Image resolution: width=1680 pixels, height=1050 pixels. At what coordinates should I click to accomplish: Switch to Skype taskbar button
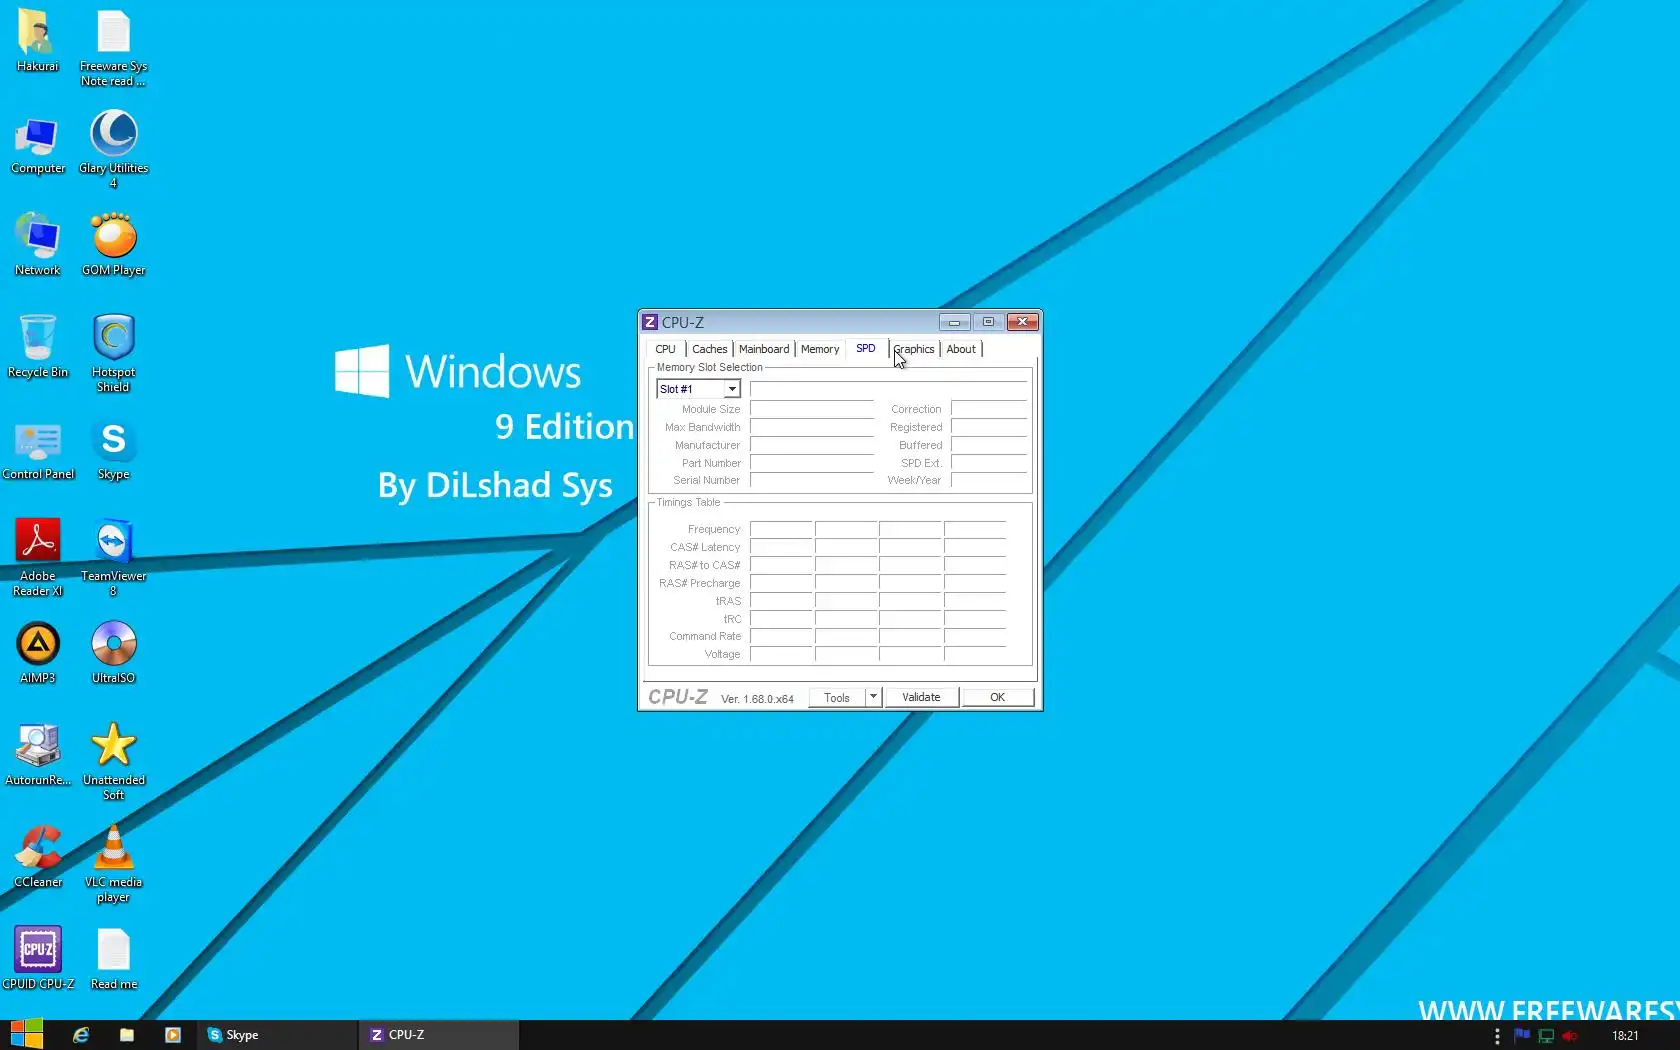click(x=278, y=1035)
